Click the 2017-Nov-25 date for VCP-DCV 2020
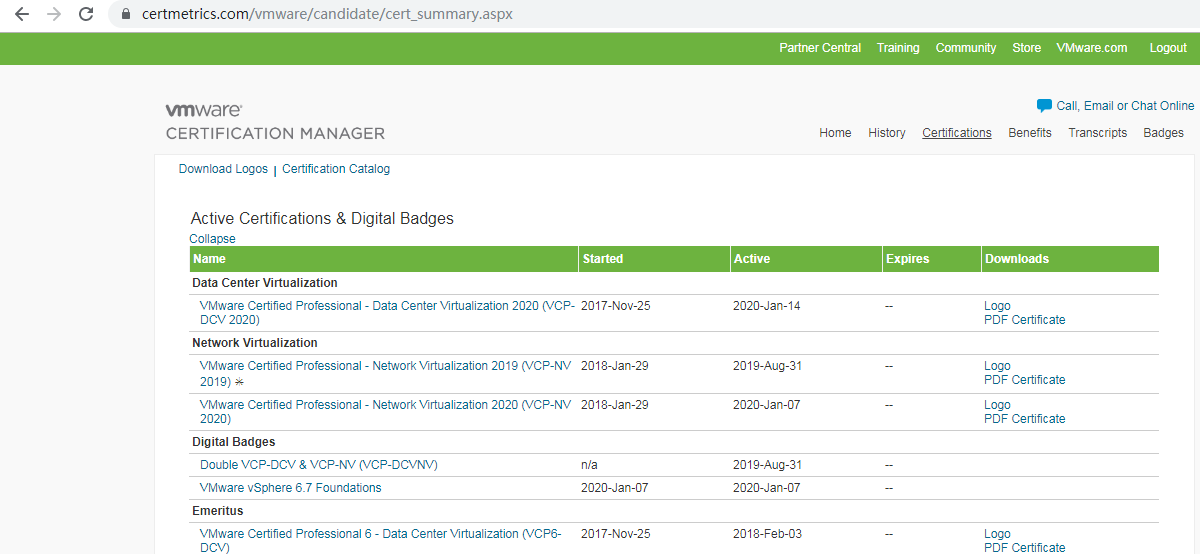This screenshot has width=1200, height=554. 615,306
